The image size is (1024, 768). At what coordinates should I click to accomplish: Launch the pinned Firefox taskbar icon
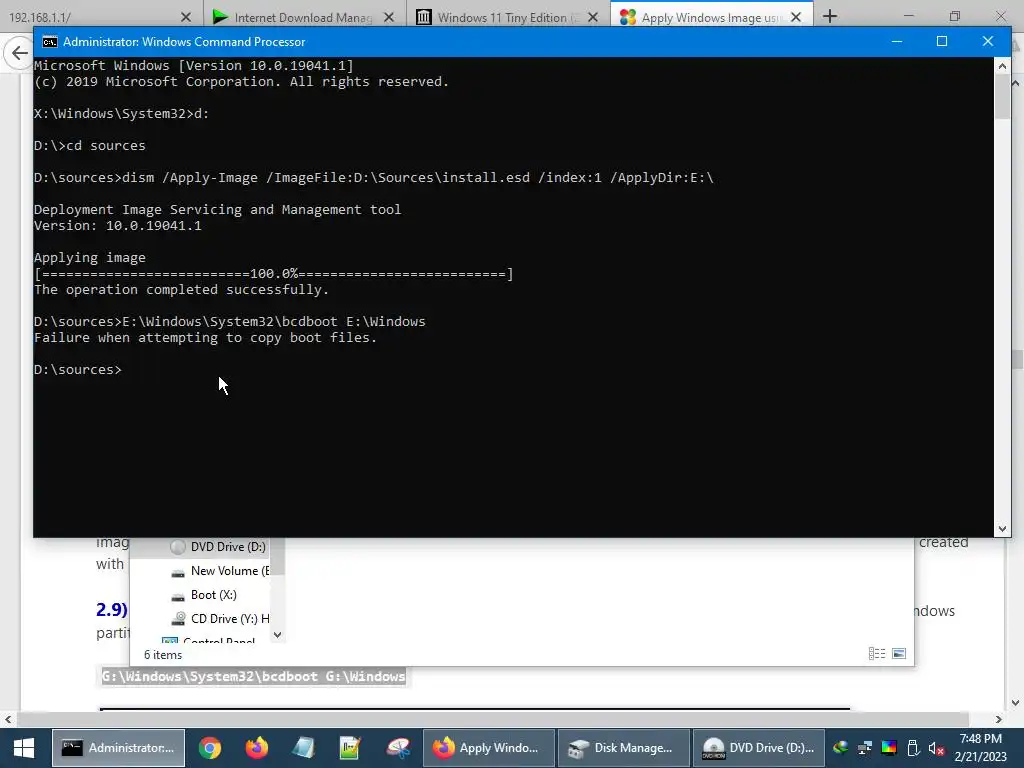tap(257, 748)
